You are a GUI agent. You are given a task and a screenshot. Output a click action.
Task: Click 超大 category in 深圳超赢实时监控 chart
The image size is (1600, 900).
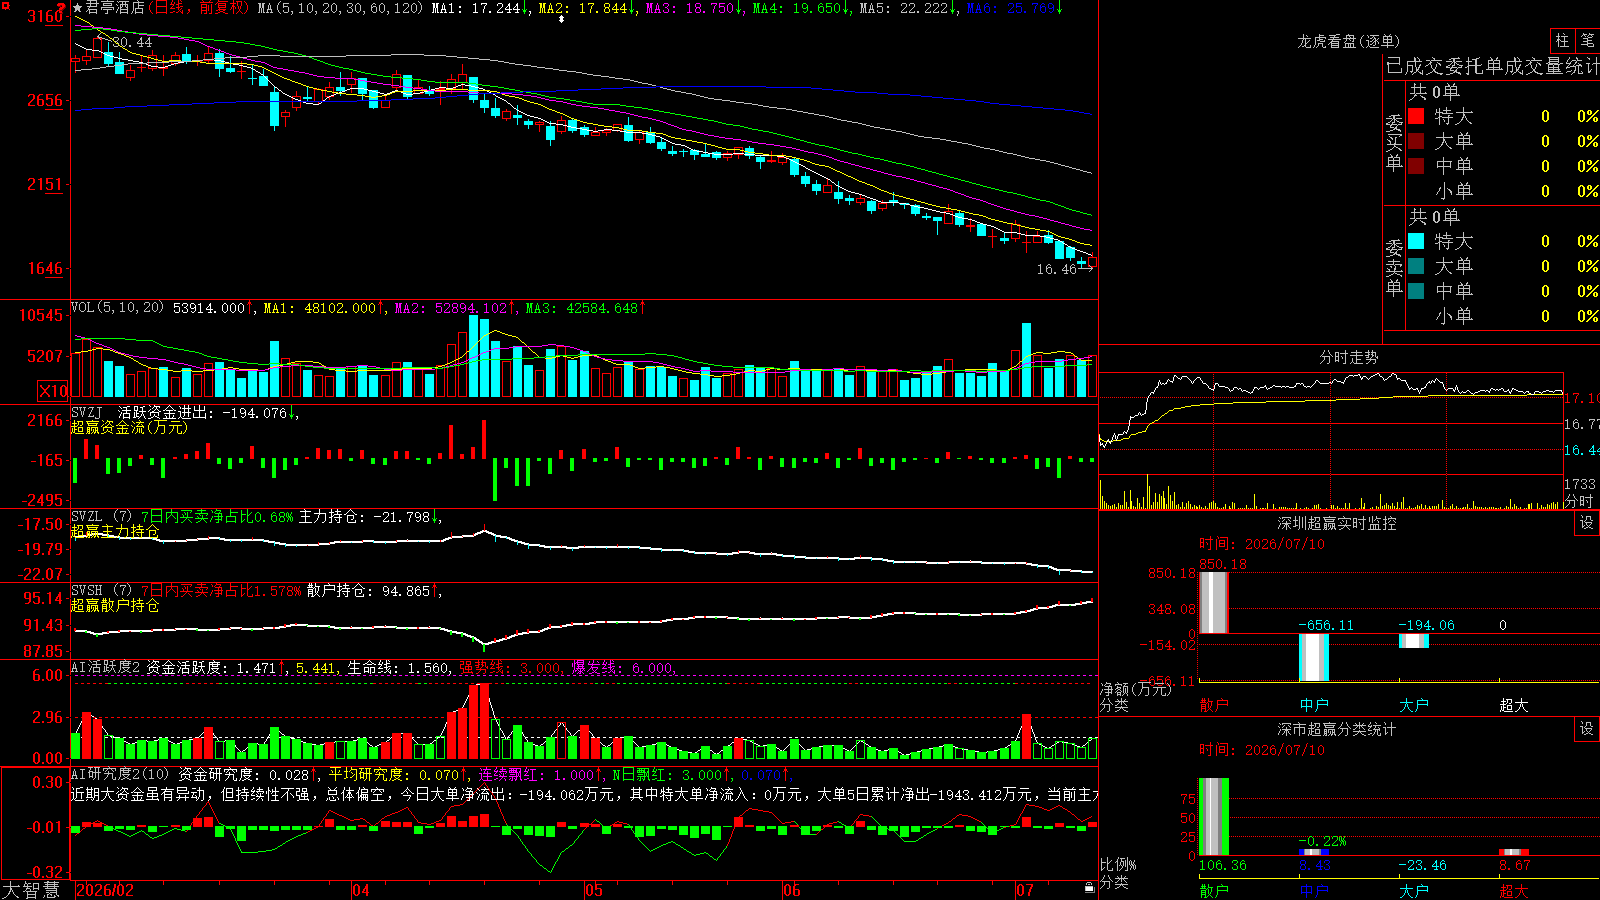point(1514,705)
